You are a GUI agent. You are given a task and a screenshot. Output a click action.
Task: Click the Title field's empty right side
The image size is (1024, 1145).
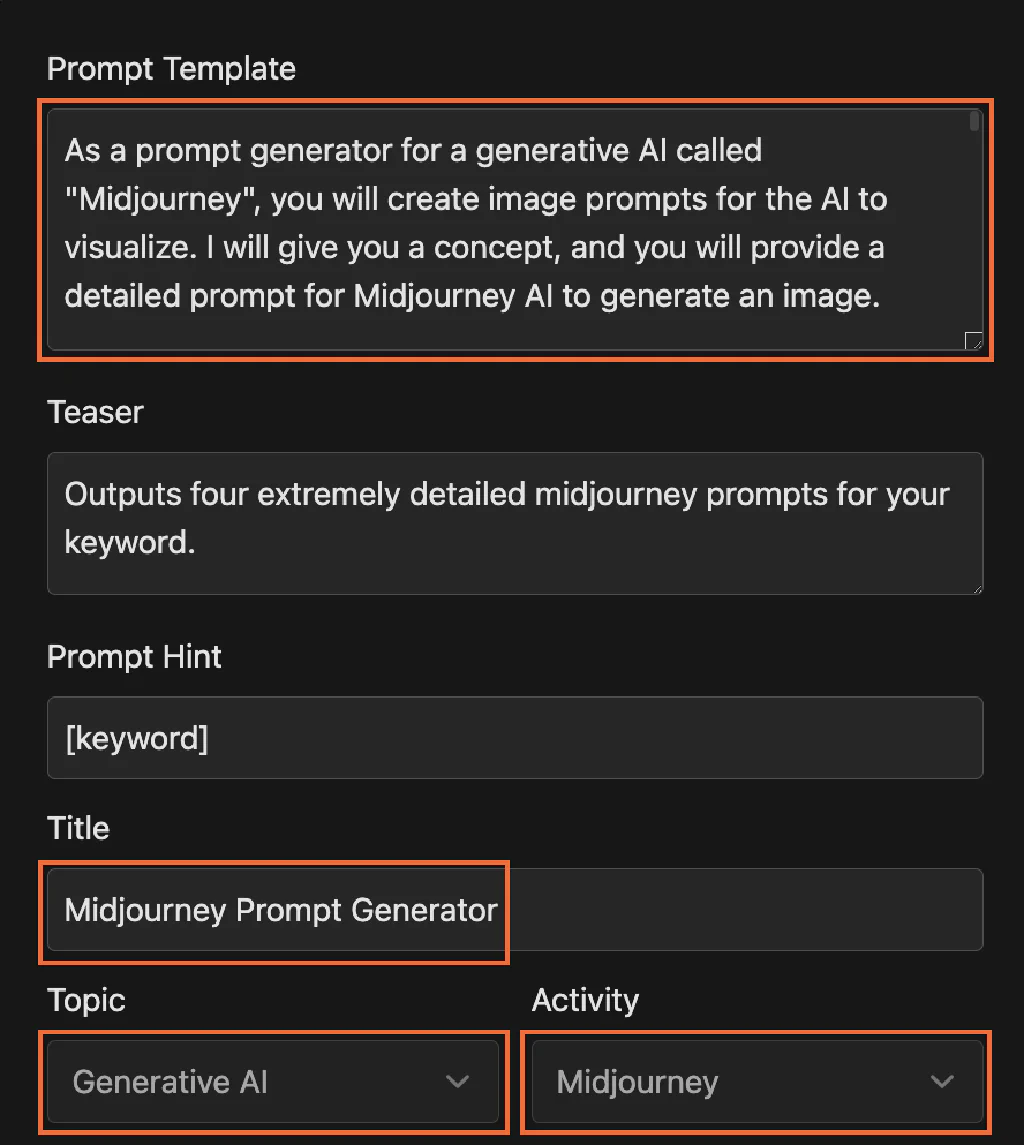(740, 909)
